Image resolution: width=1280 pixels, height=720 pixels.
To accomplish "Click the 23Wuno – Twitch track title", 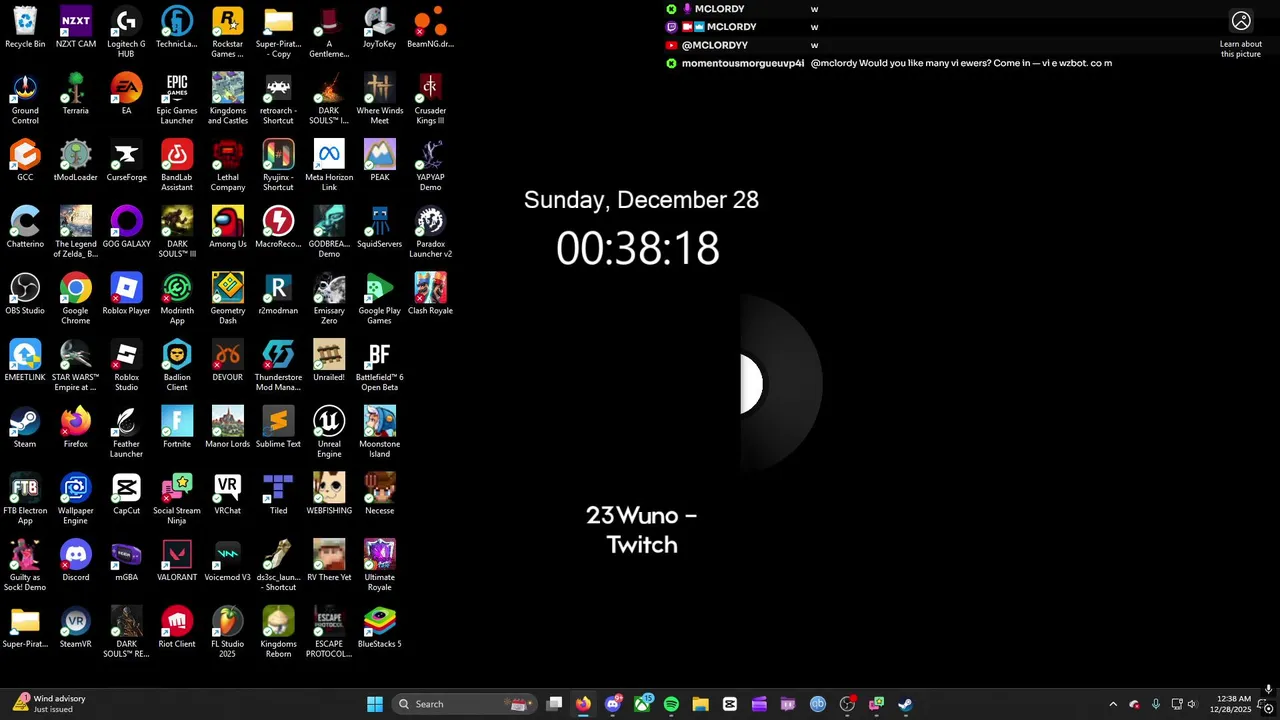I will 641,530.
